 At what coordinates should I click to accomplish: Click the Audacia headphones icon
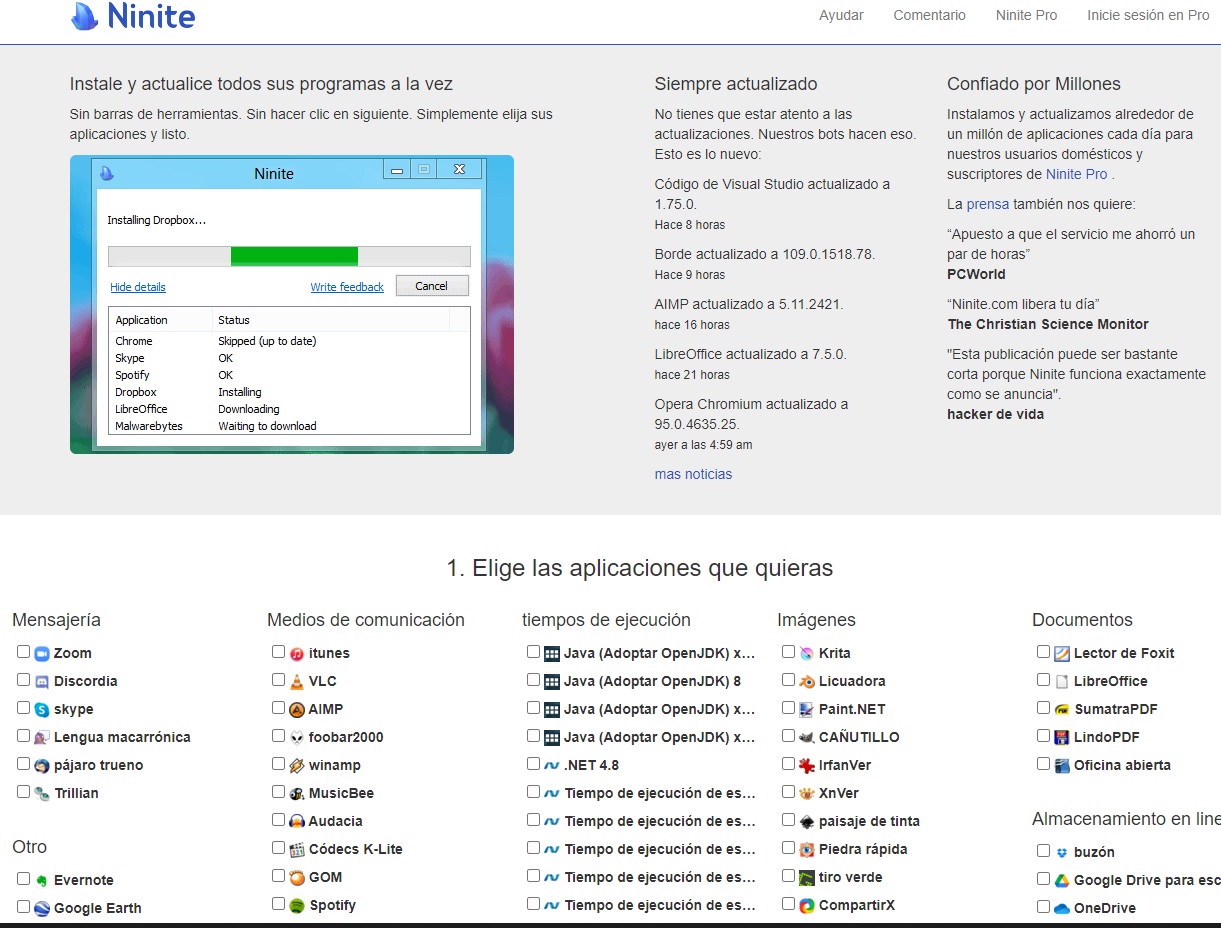pos(297,821)
